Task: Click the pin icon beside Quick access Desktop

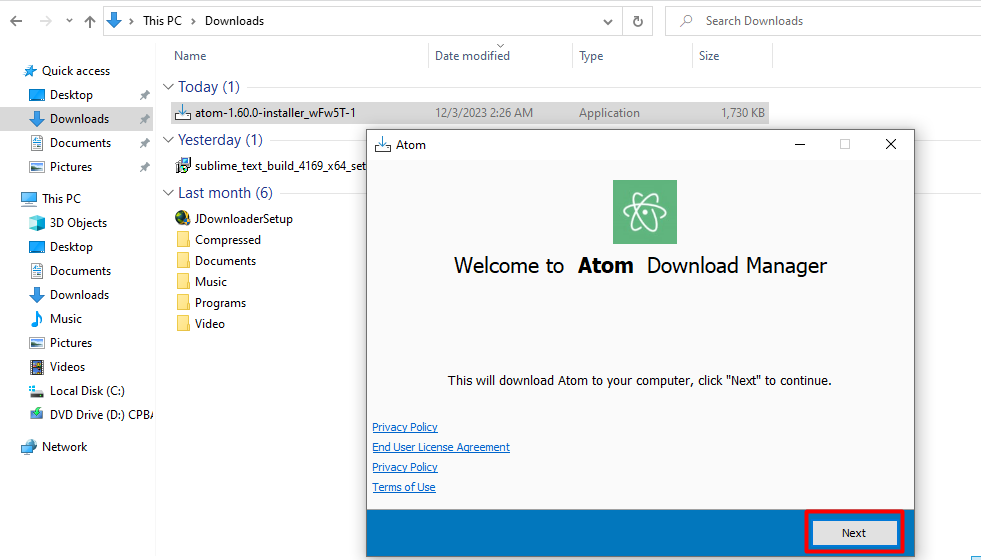Action: [145, 95]
